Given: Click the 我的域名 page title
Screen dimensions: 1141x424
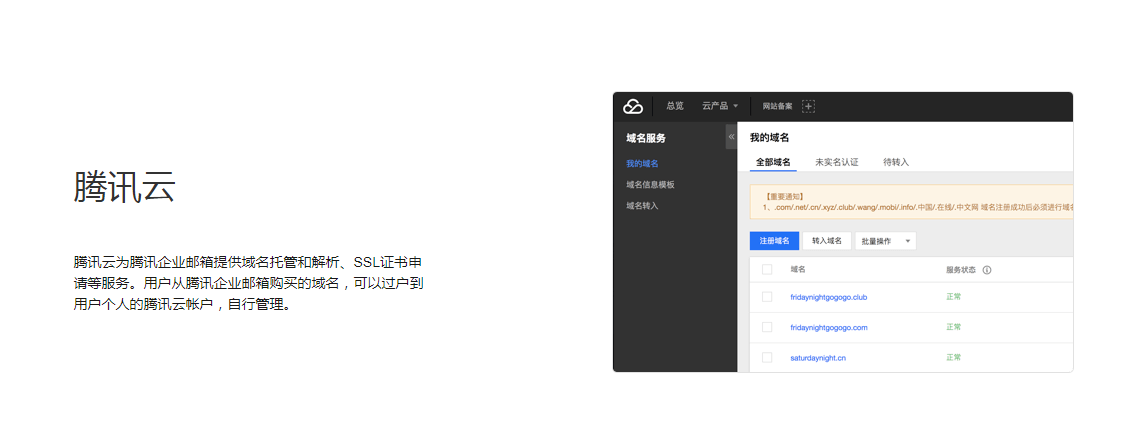Looking at the screenshot, I should (x=769, y=137).
